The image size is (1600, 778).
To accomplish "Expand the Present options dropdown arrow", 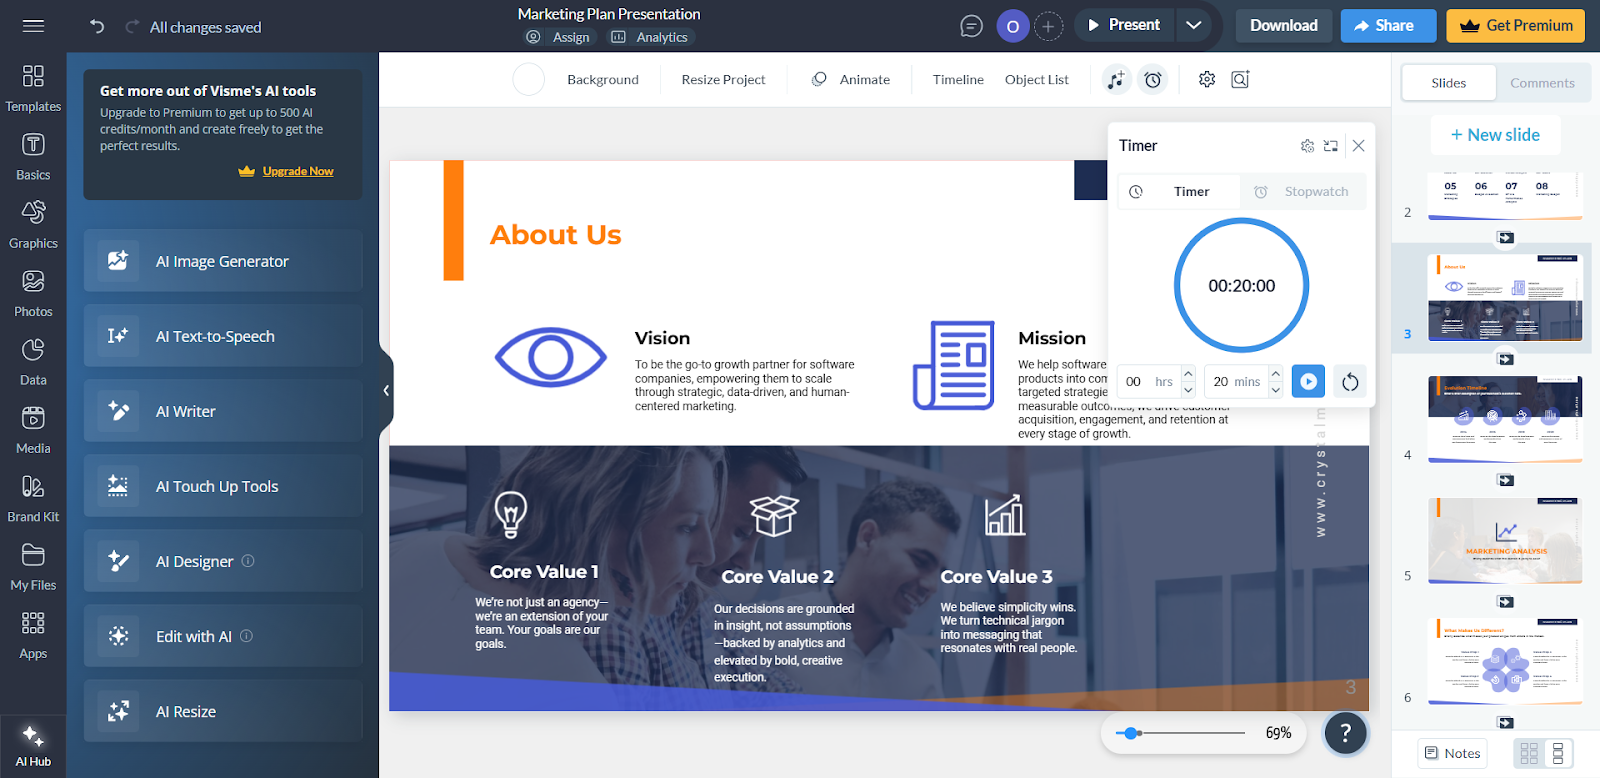I will 1193,26.
